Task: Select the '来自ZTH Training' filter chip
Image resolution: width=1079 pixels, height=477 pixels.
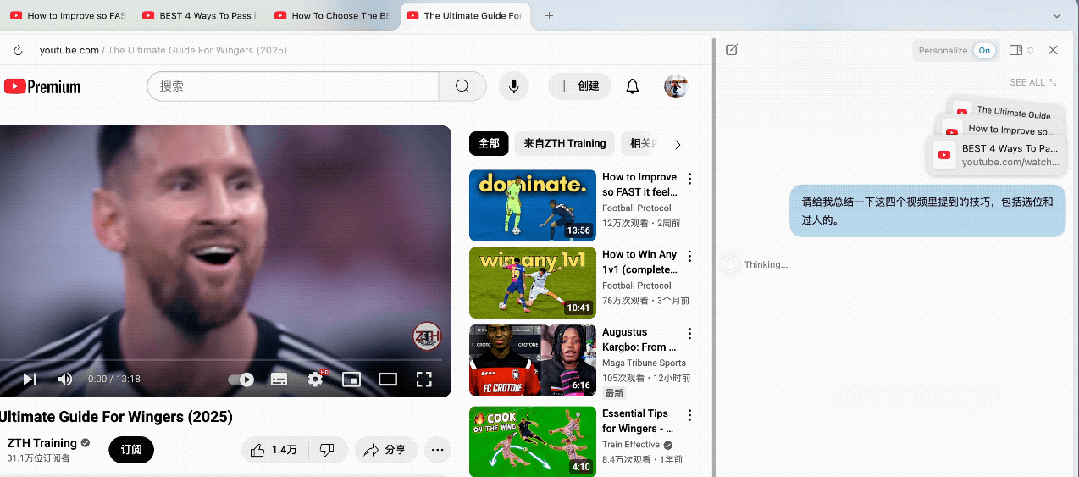Action: tap(564, 143)
